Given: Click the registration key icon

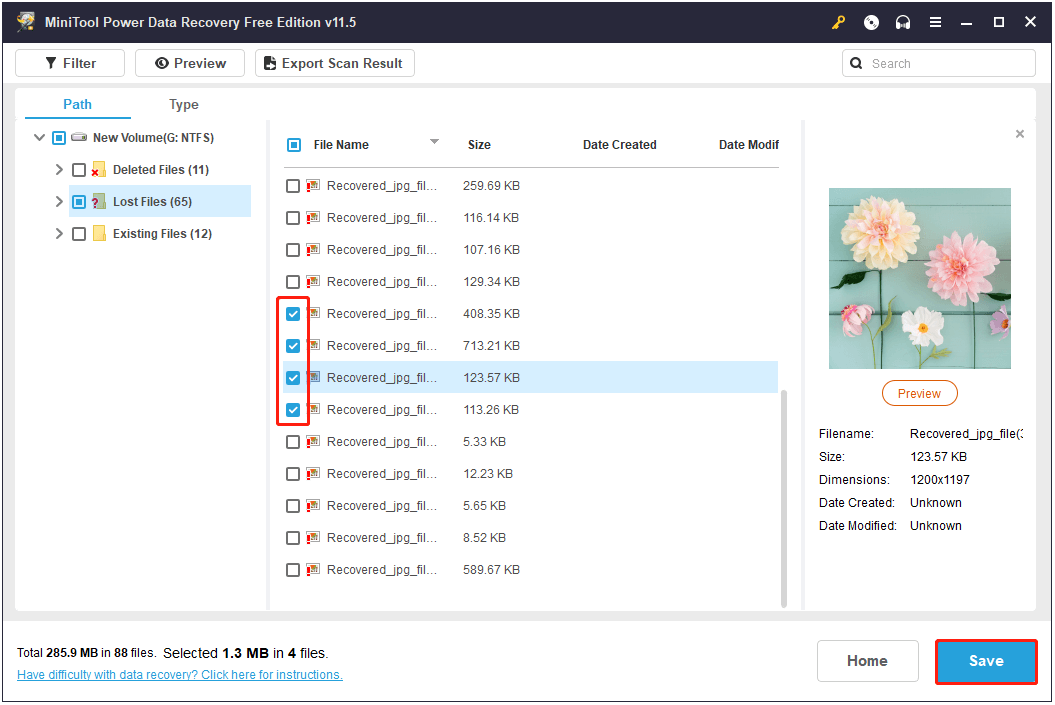Looking at the screenshot, I should coord(838,22).
